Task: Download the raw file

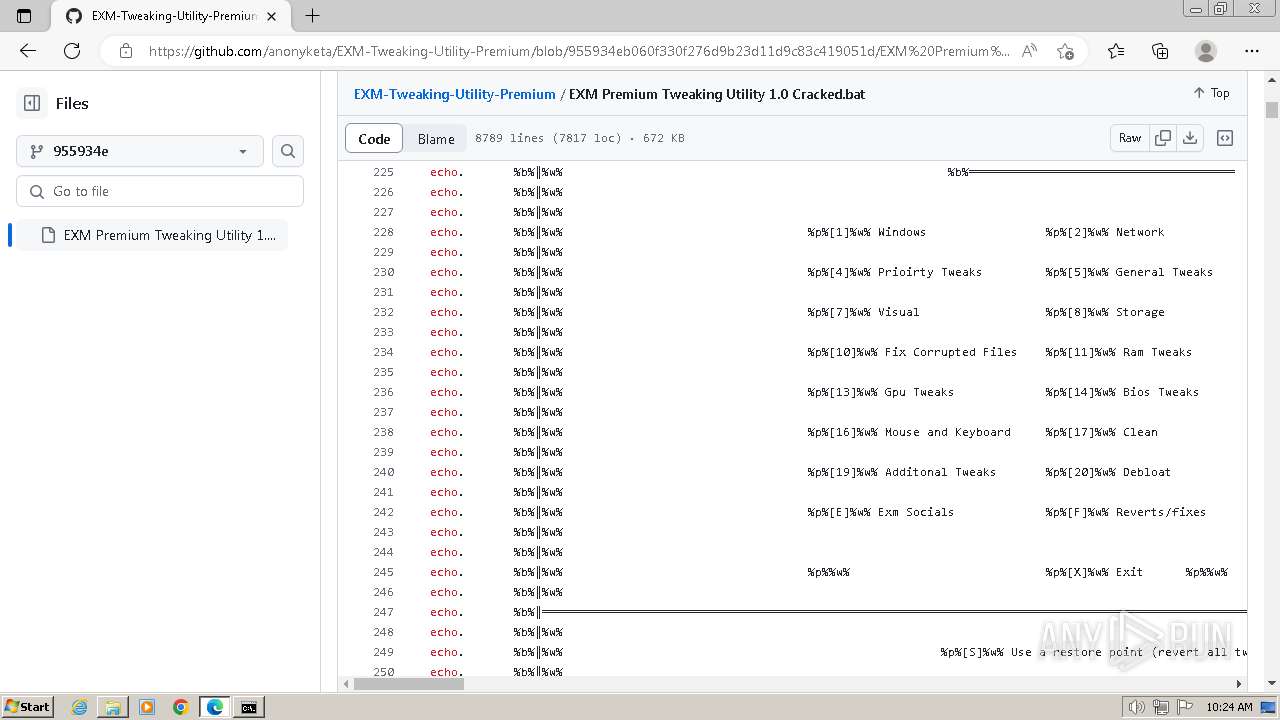Action: pos(1190,138)
